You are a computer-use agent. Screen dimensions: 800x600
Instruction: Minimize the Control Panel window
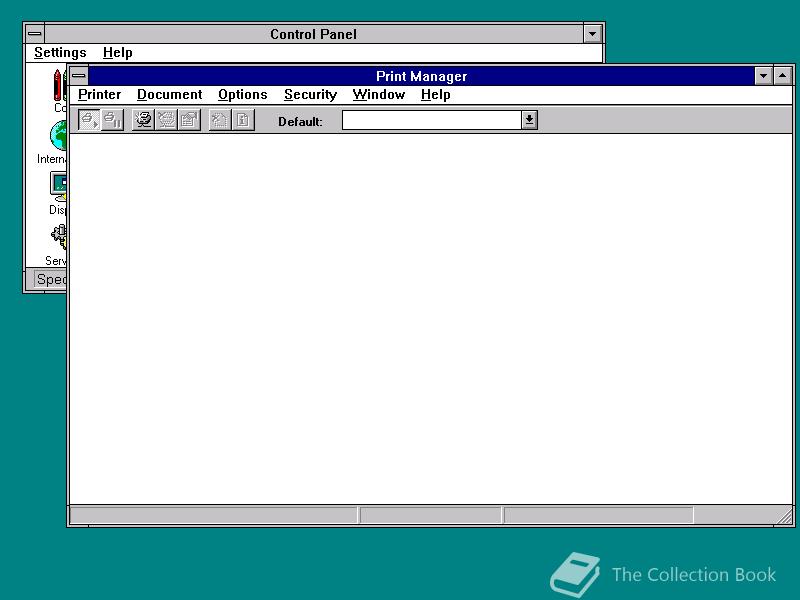click(592, 34)
